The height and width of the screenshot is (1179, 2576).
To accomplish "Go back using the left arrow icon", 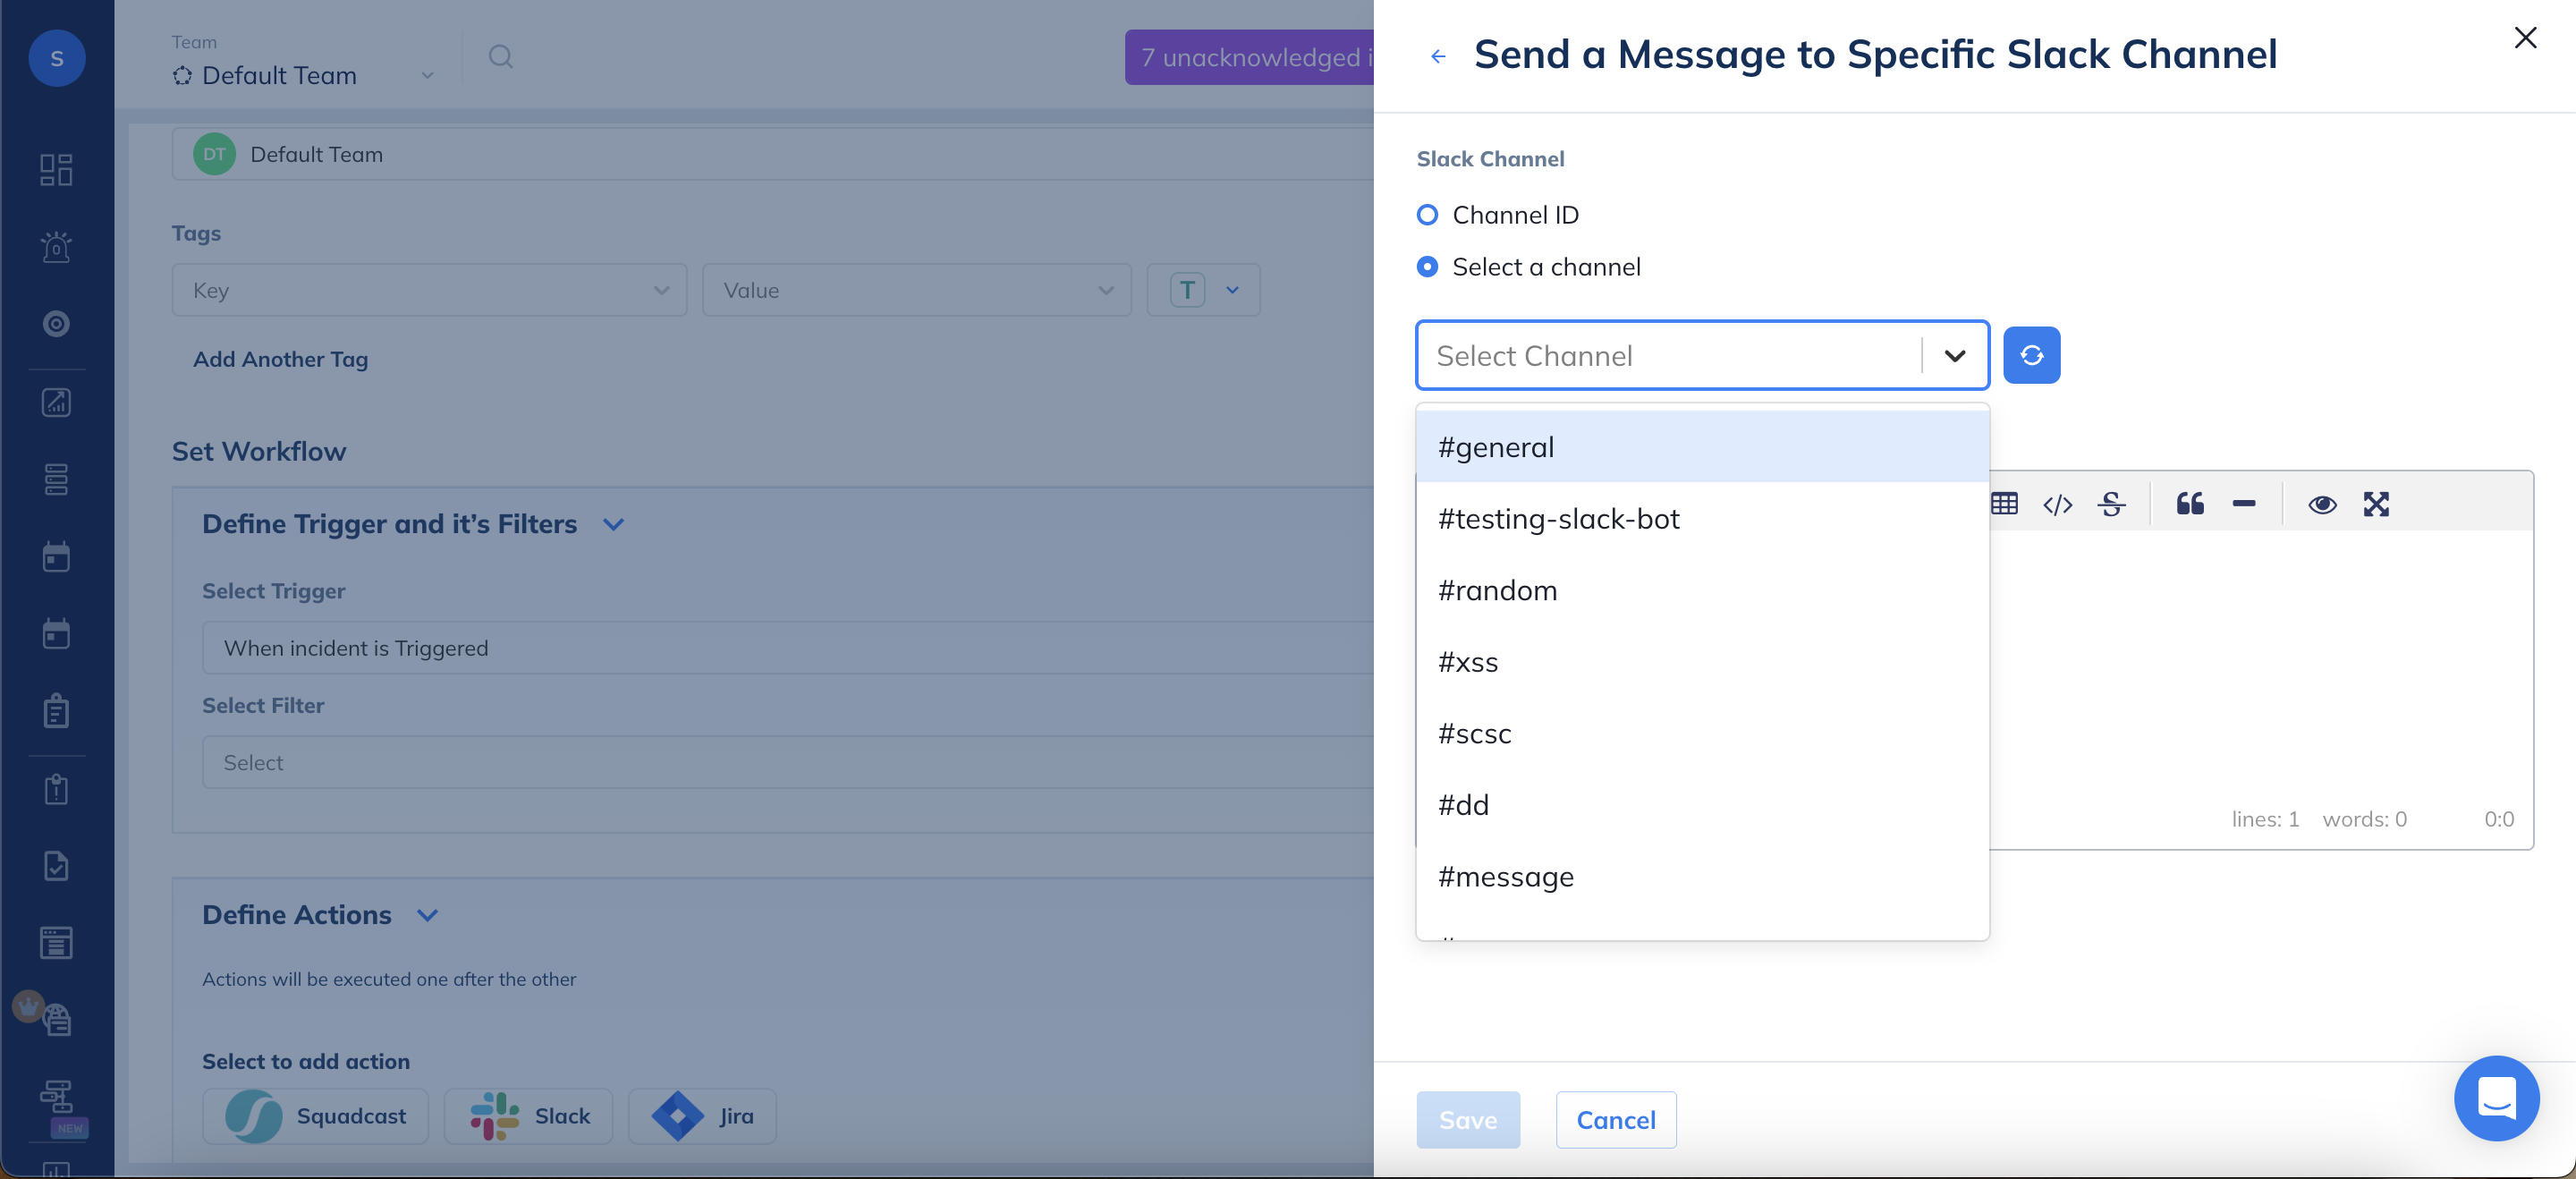I will click(x=1437, y=56).
